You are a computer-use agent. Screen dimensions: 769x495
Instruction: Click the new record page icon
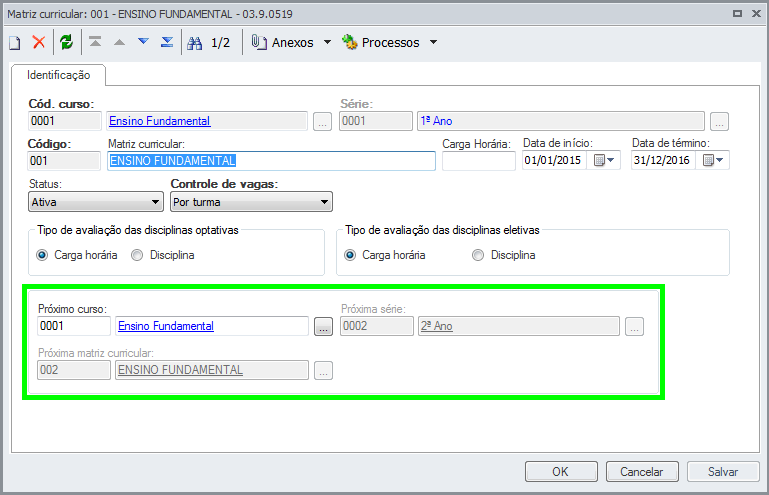15,43
